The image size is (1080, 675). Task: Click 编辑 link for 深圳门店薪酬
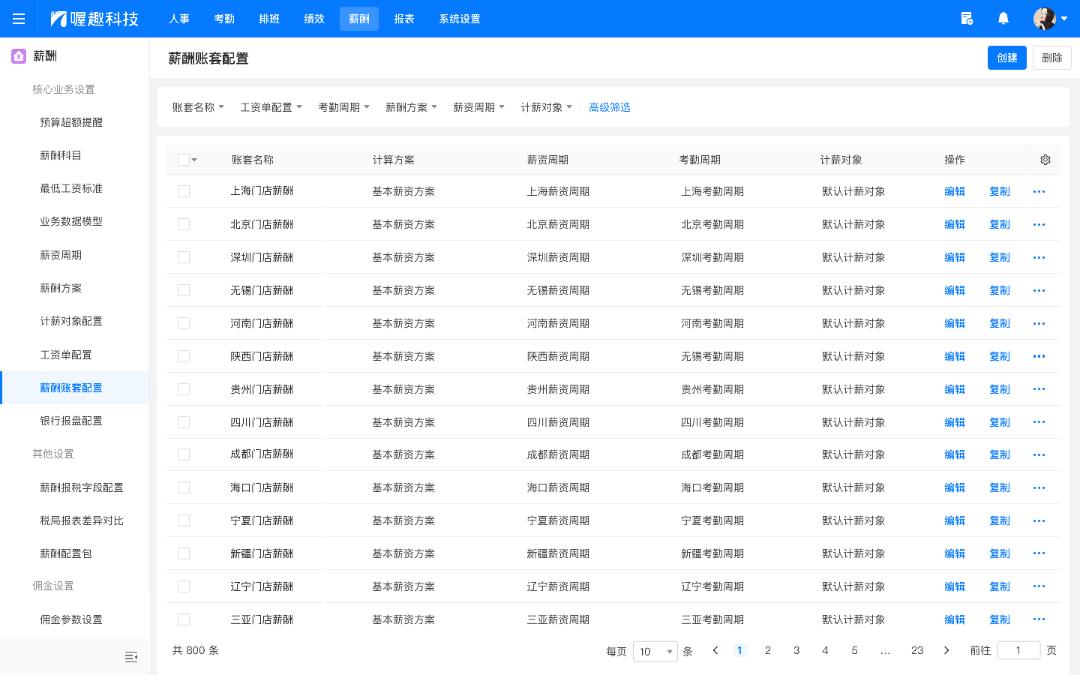954,258
